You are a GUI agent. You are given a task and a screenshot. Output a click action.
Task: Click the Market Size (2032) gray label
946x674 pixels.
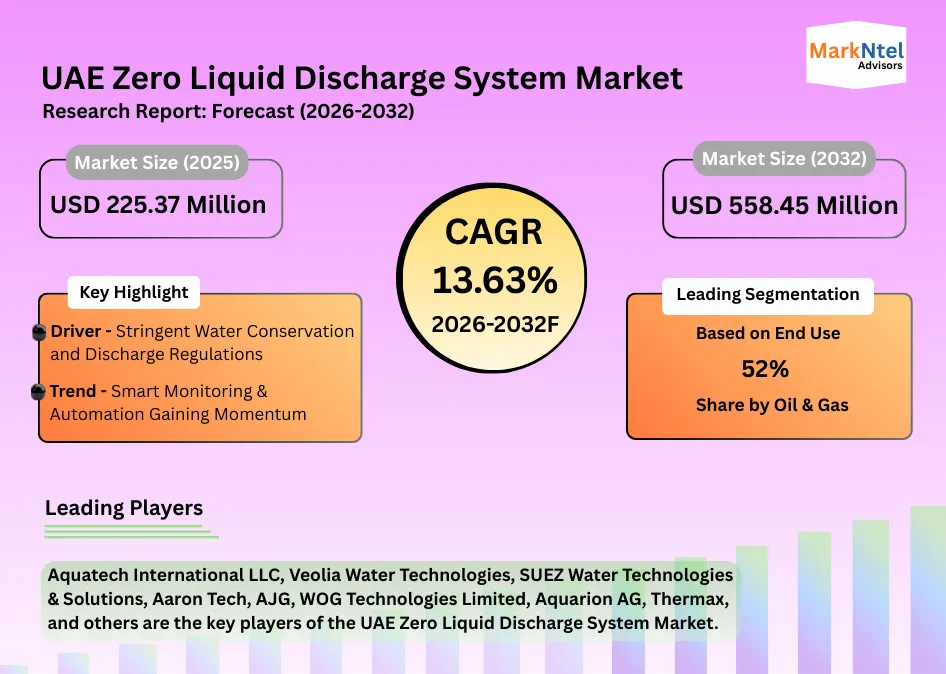pyautogui.click(x=784, y=158)
